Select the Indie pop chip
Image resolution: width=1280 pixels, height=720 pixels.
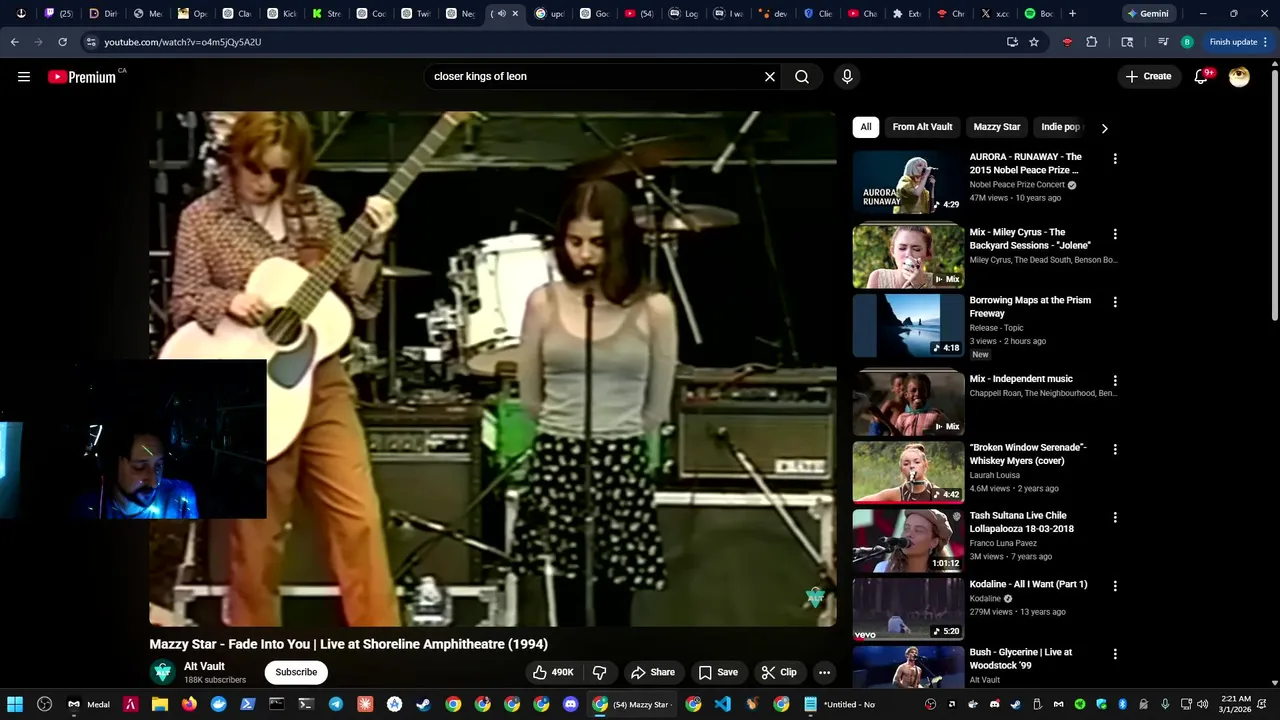coord(1060,127)
